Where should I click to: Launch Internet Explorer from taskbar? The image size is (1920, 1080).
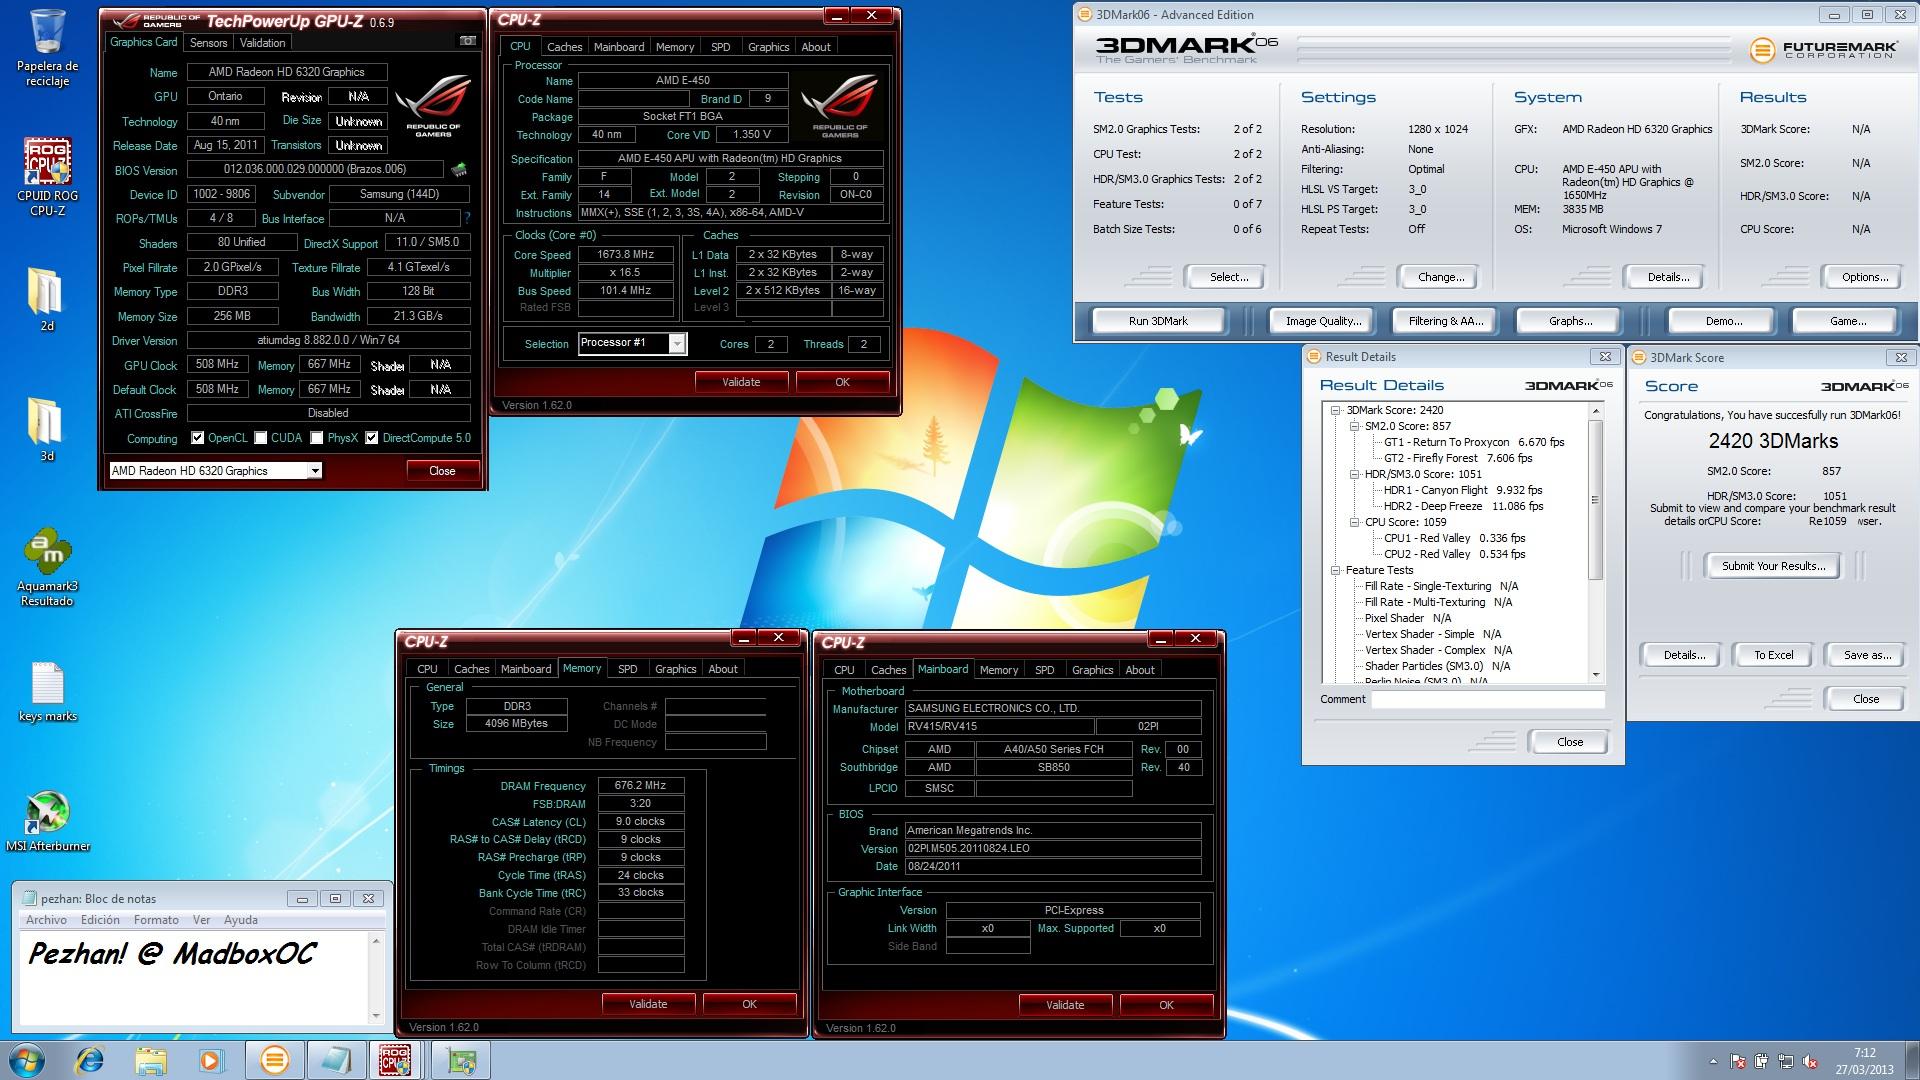point(90,1059)
